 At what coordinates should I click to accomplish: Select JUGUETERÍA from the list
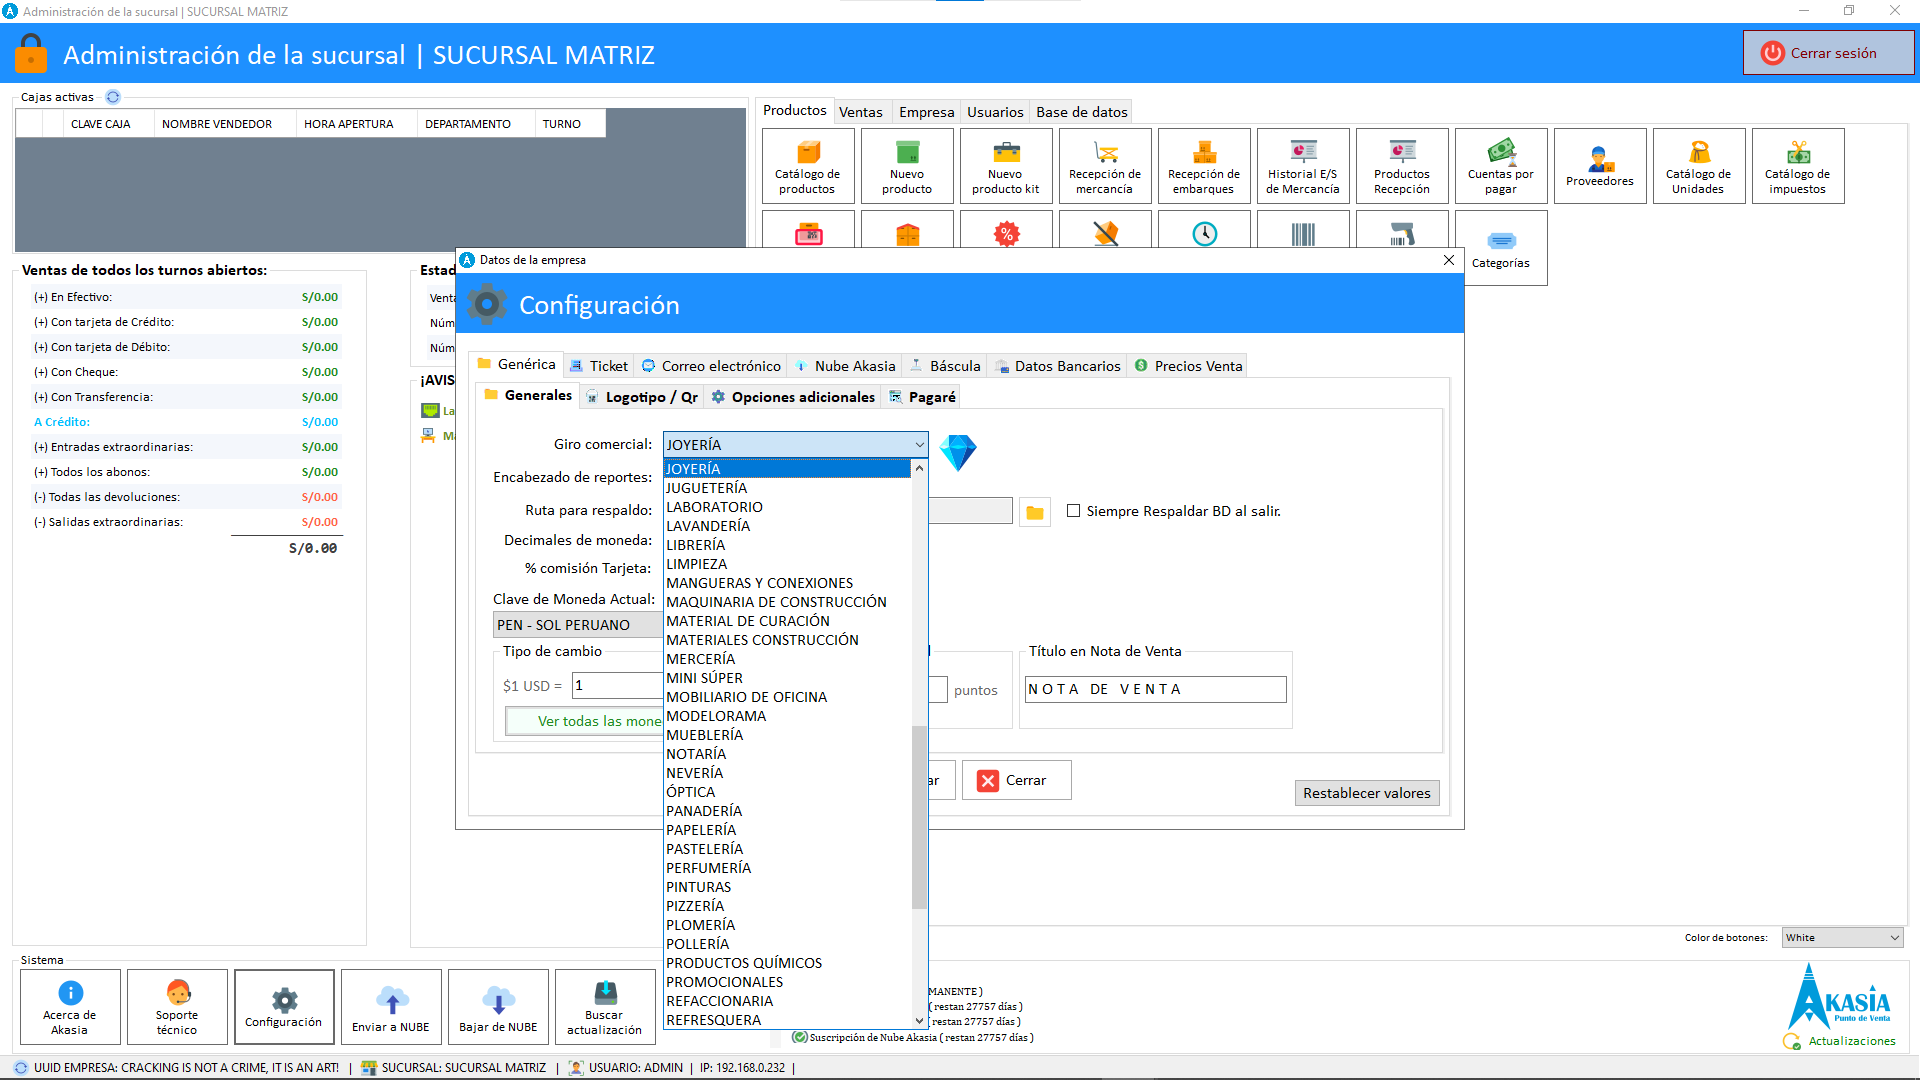(x=788, y=488)
